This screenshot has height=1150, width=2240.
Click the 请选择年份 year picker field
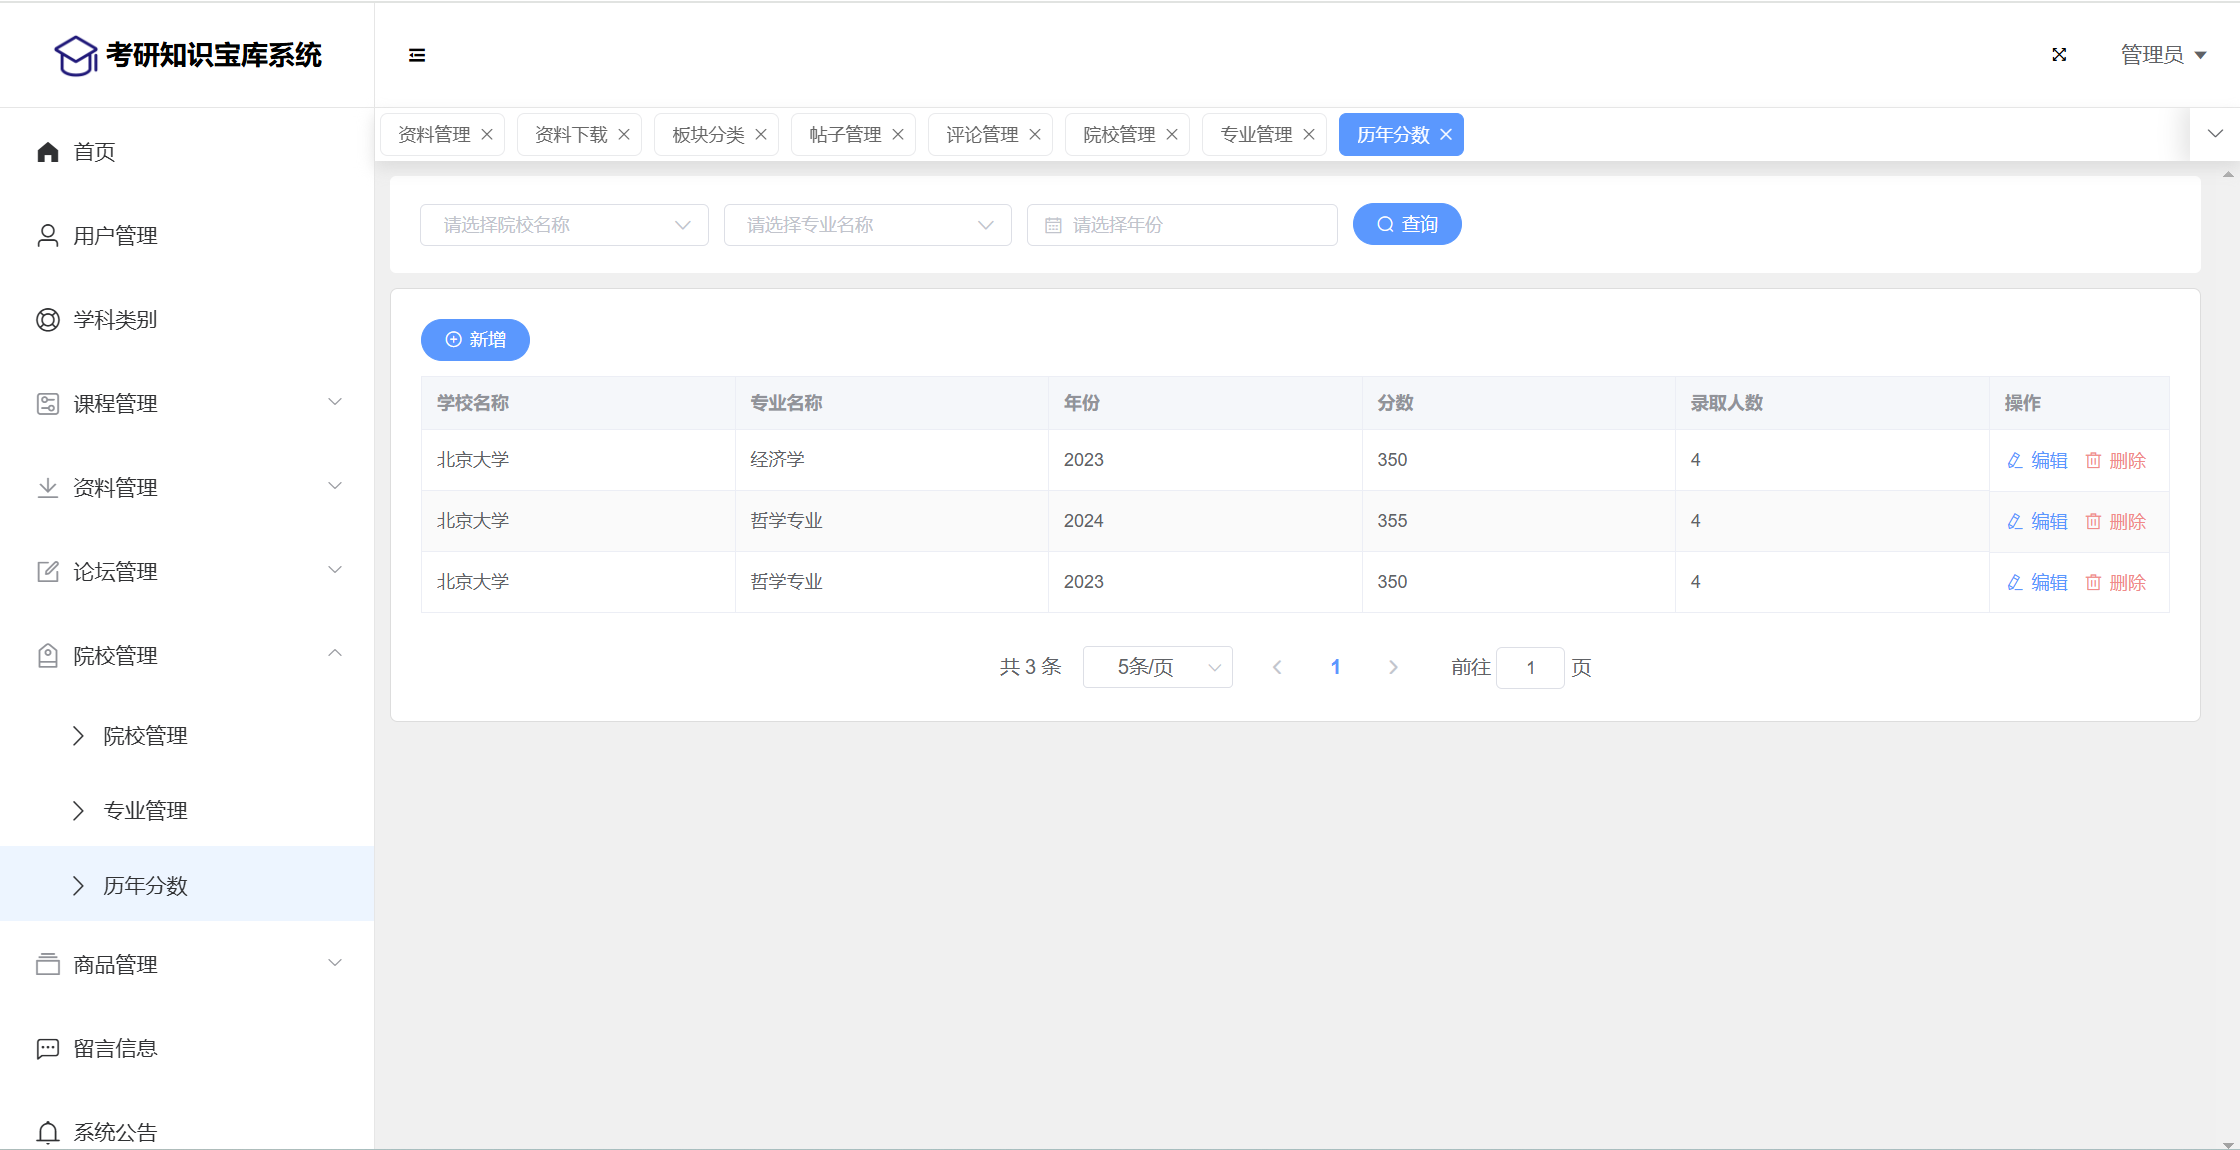[1182, 225]
